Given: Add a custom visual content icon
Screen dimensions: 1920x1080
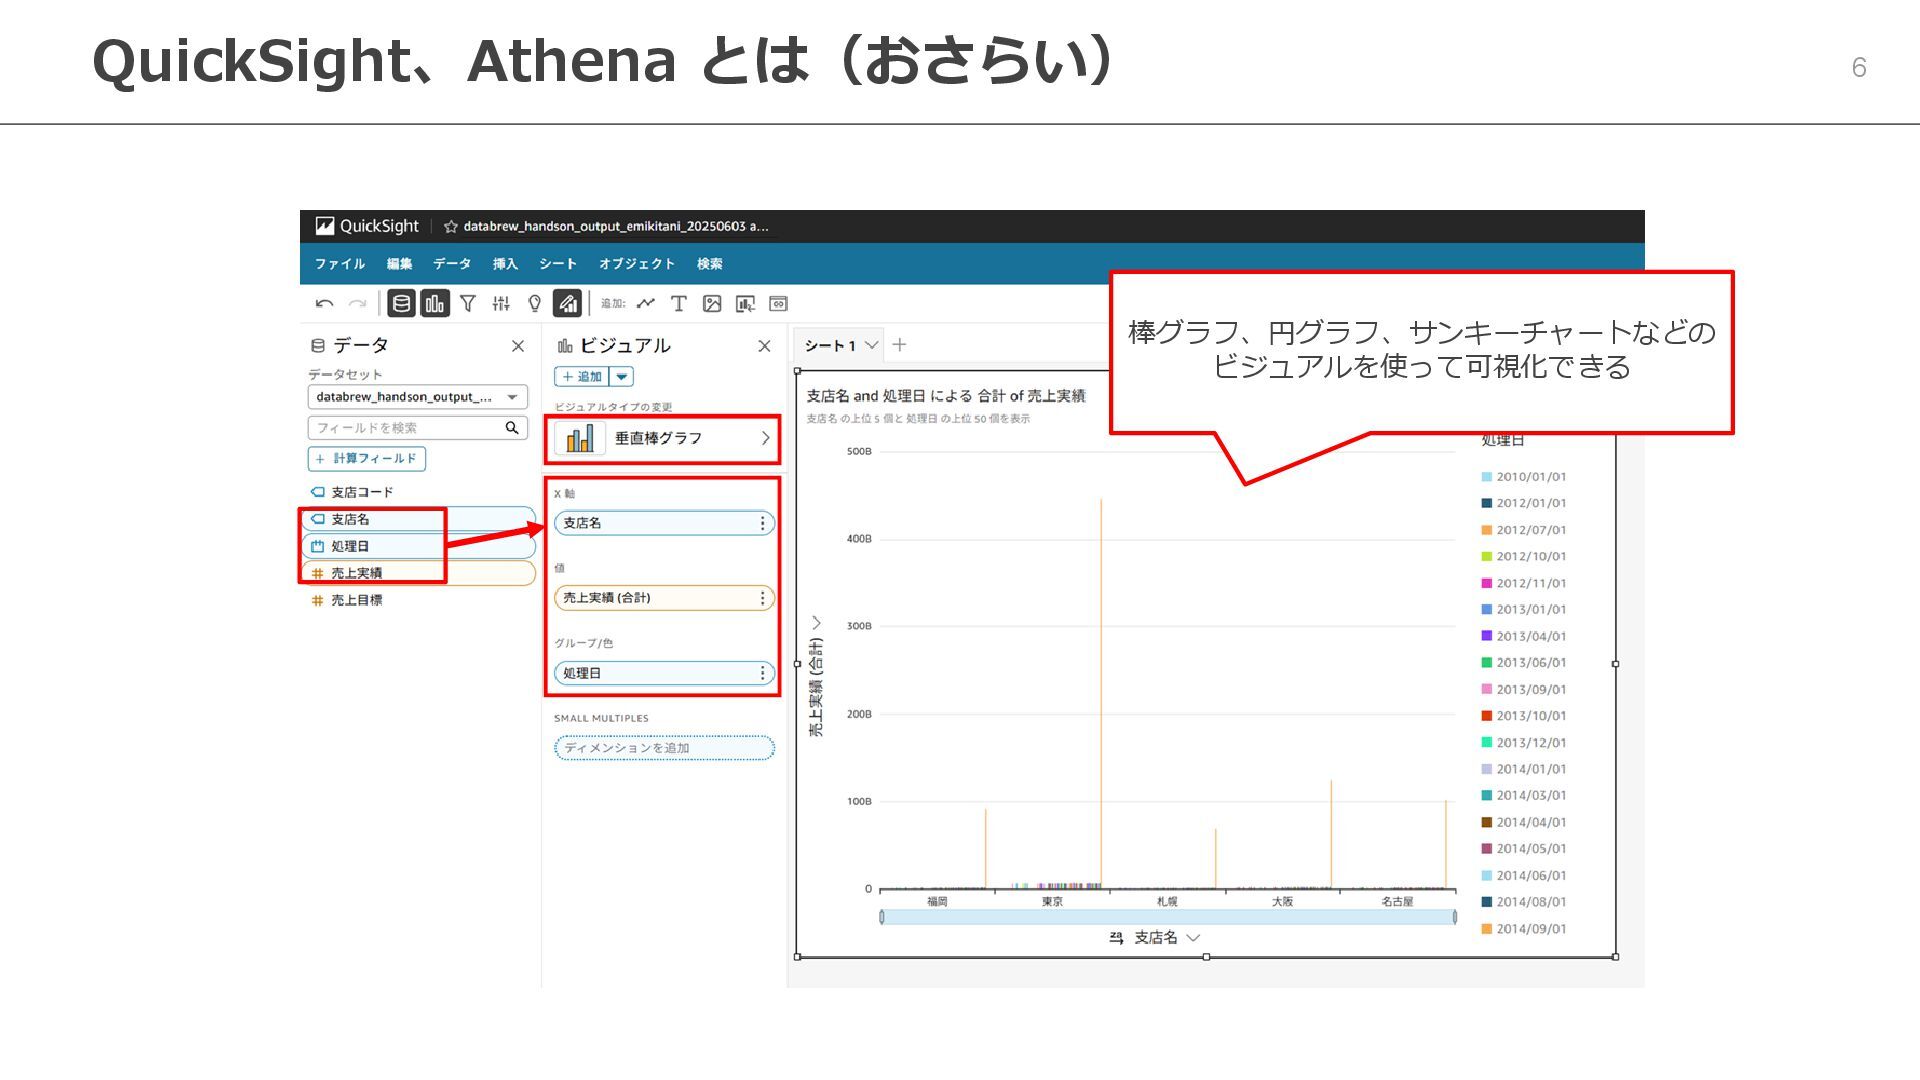Looking at the screenshot, I should pyautogui.click(x=745, y=303).
